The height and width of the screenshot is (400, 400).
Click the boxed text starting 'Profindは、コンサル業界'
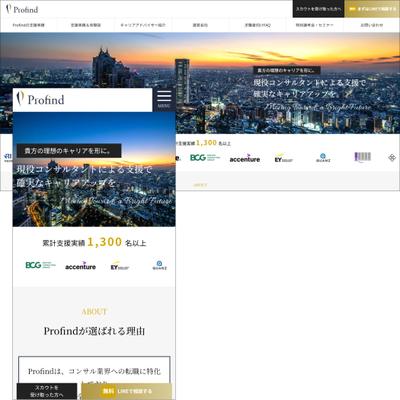94,371
